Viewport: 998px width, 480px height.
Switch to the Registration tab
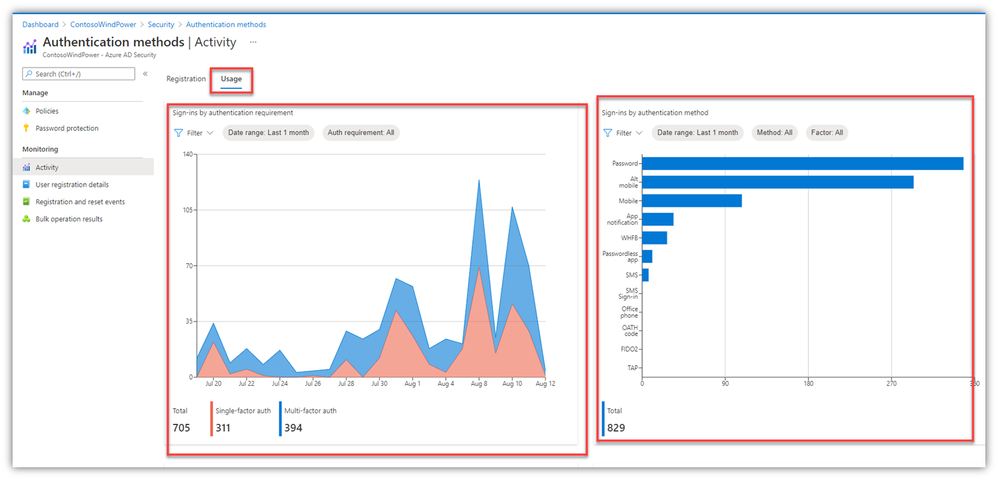[x=186, y=79]
